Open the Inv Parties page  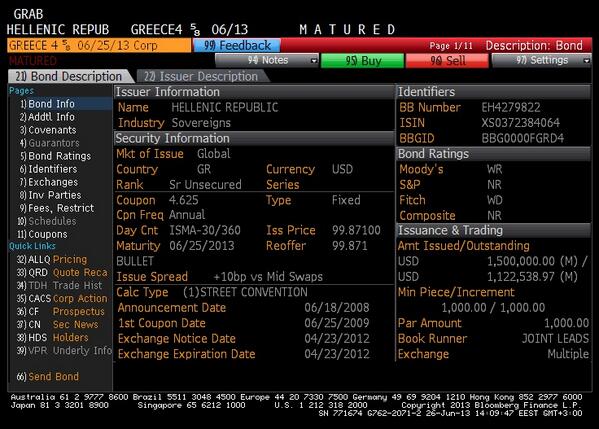click(50, 195)
